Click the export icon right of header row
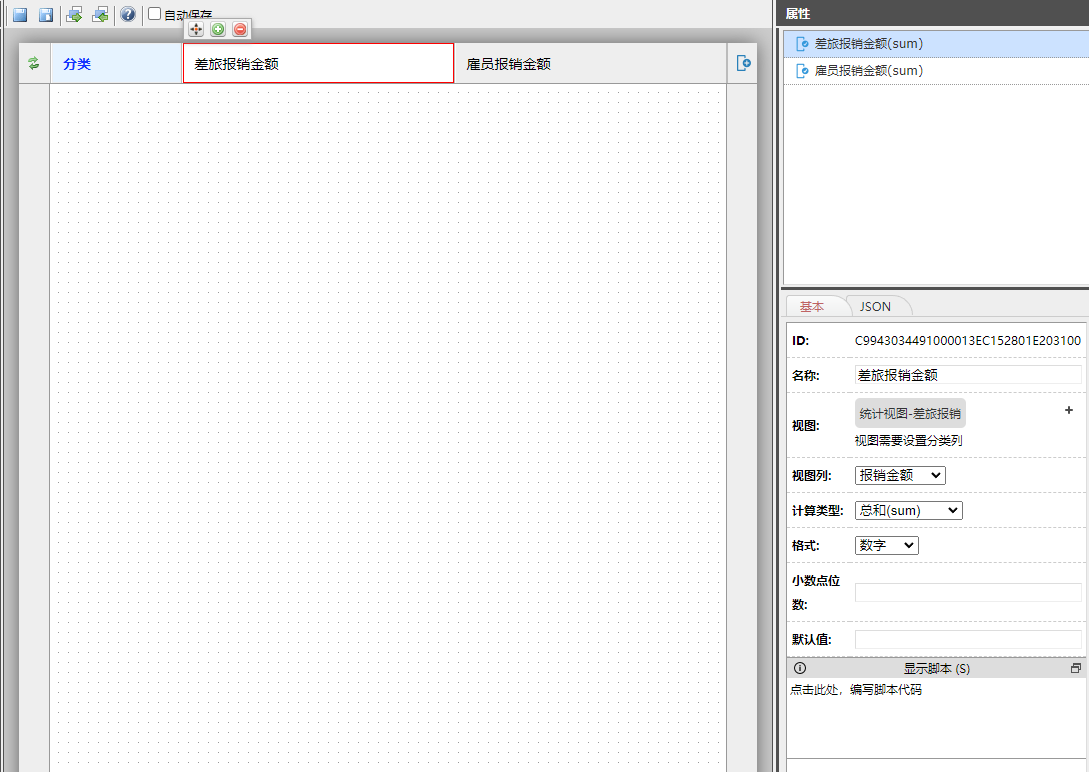1089x772 pixels. (x=743, y=63)
